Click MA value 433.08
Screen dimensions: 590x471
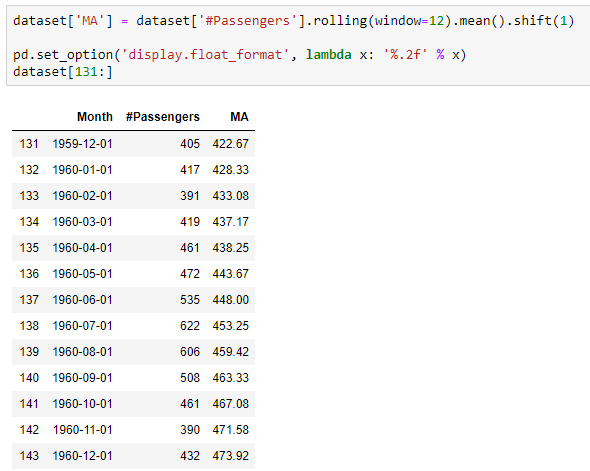pos(231,196)
